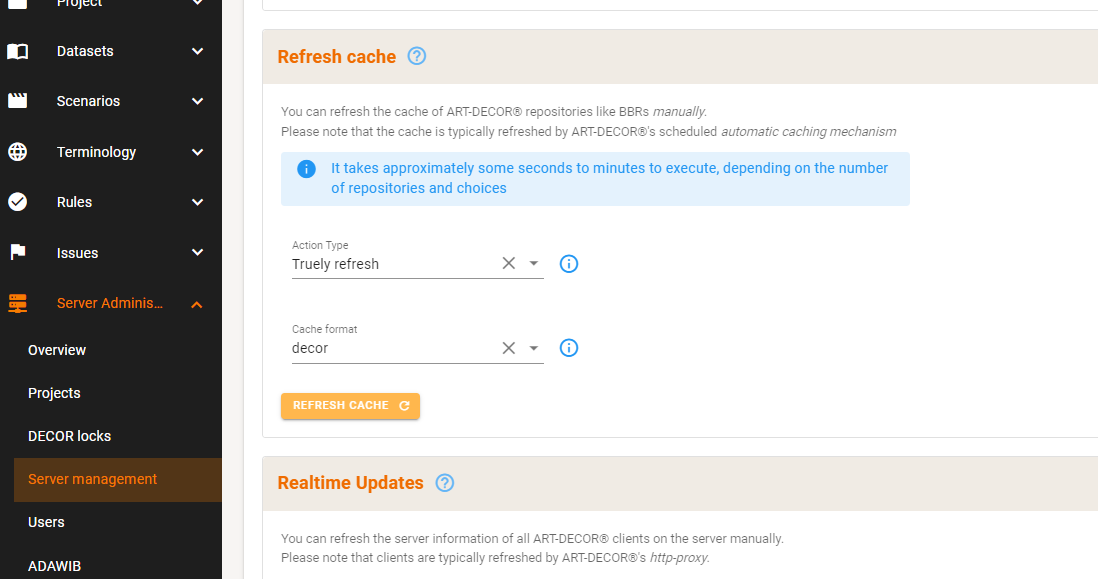Click the Rules checkmark icon
Image resolution: width=1098 pixels, height=579 pixels.
click(x=18, y=202)
